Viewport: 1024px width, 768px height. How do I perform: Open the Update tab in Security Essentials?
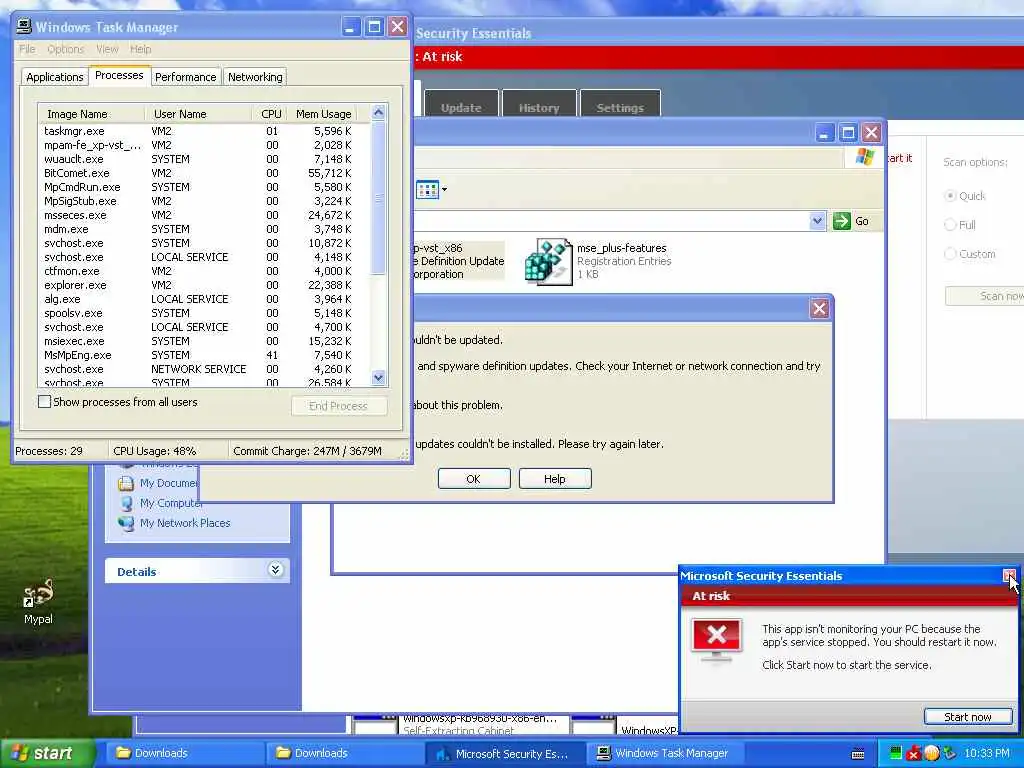(x=461, y=104)
